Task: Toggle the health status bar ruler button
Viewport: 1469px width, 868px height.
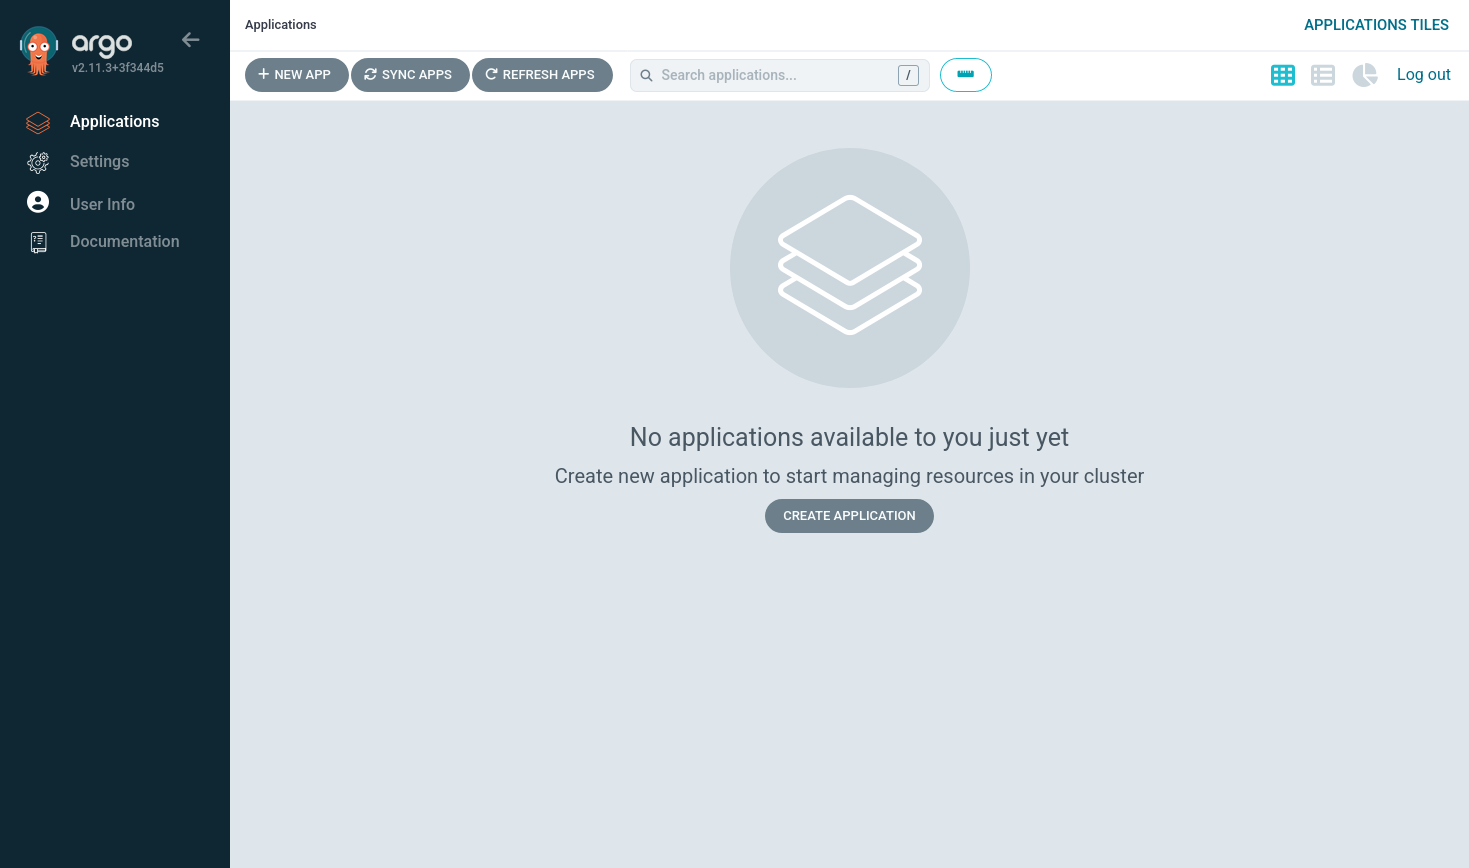Action: coord(965,75)
